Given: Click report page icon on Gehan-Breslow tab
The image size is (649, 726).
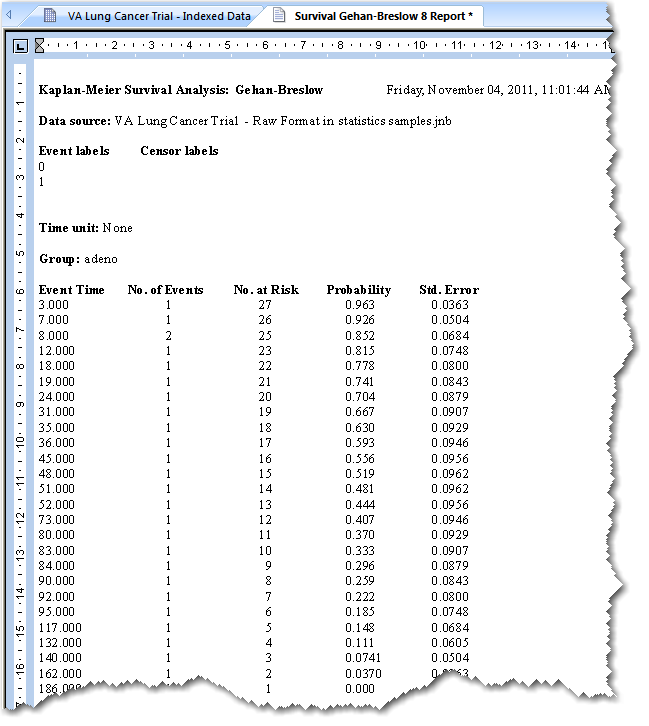Looking at the screenshot, I should (279, 15).
